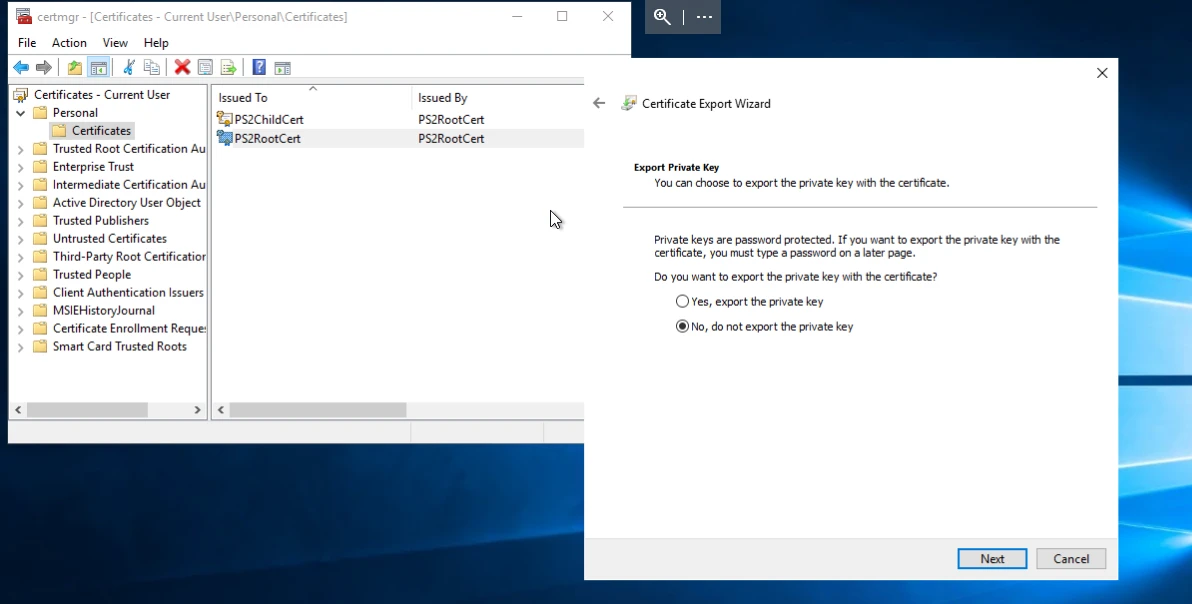Select No, do not export the private key
1192x604 pixels.
[682, 326]
